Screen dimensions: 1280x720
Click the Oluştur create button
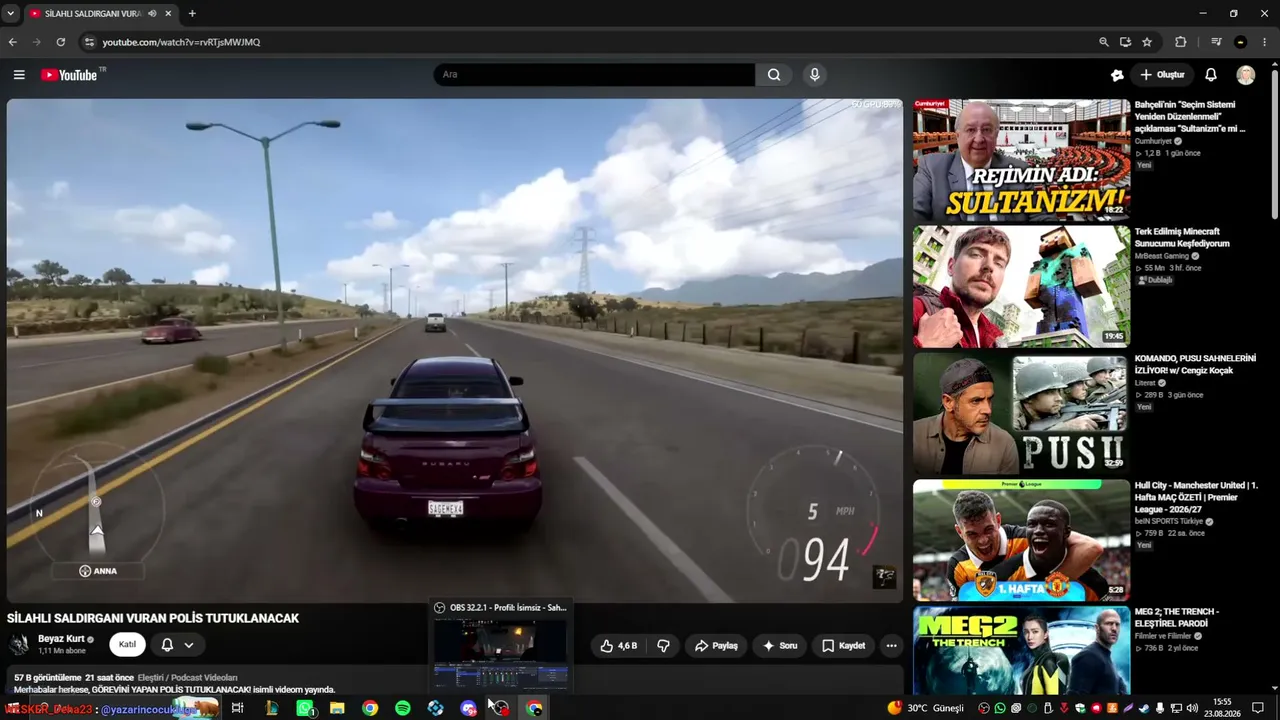coord(1162,75)
